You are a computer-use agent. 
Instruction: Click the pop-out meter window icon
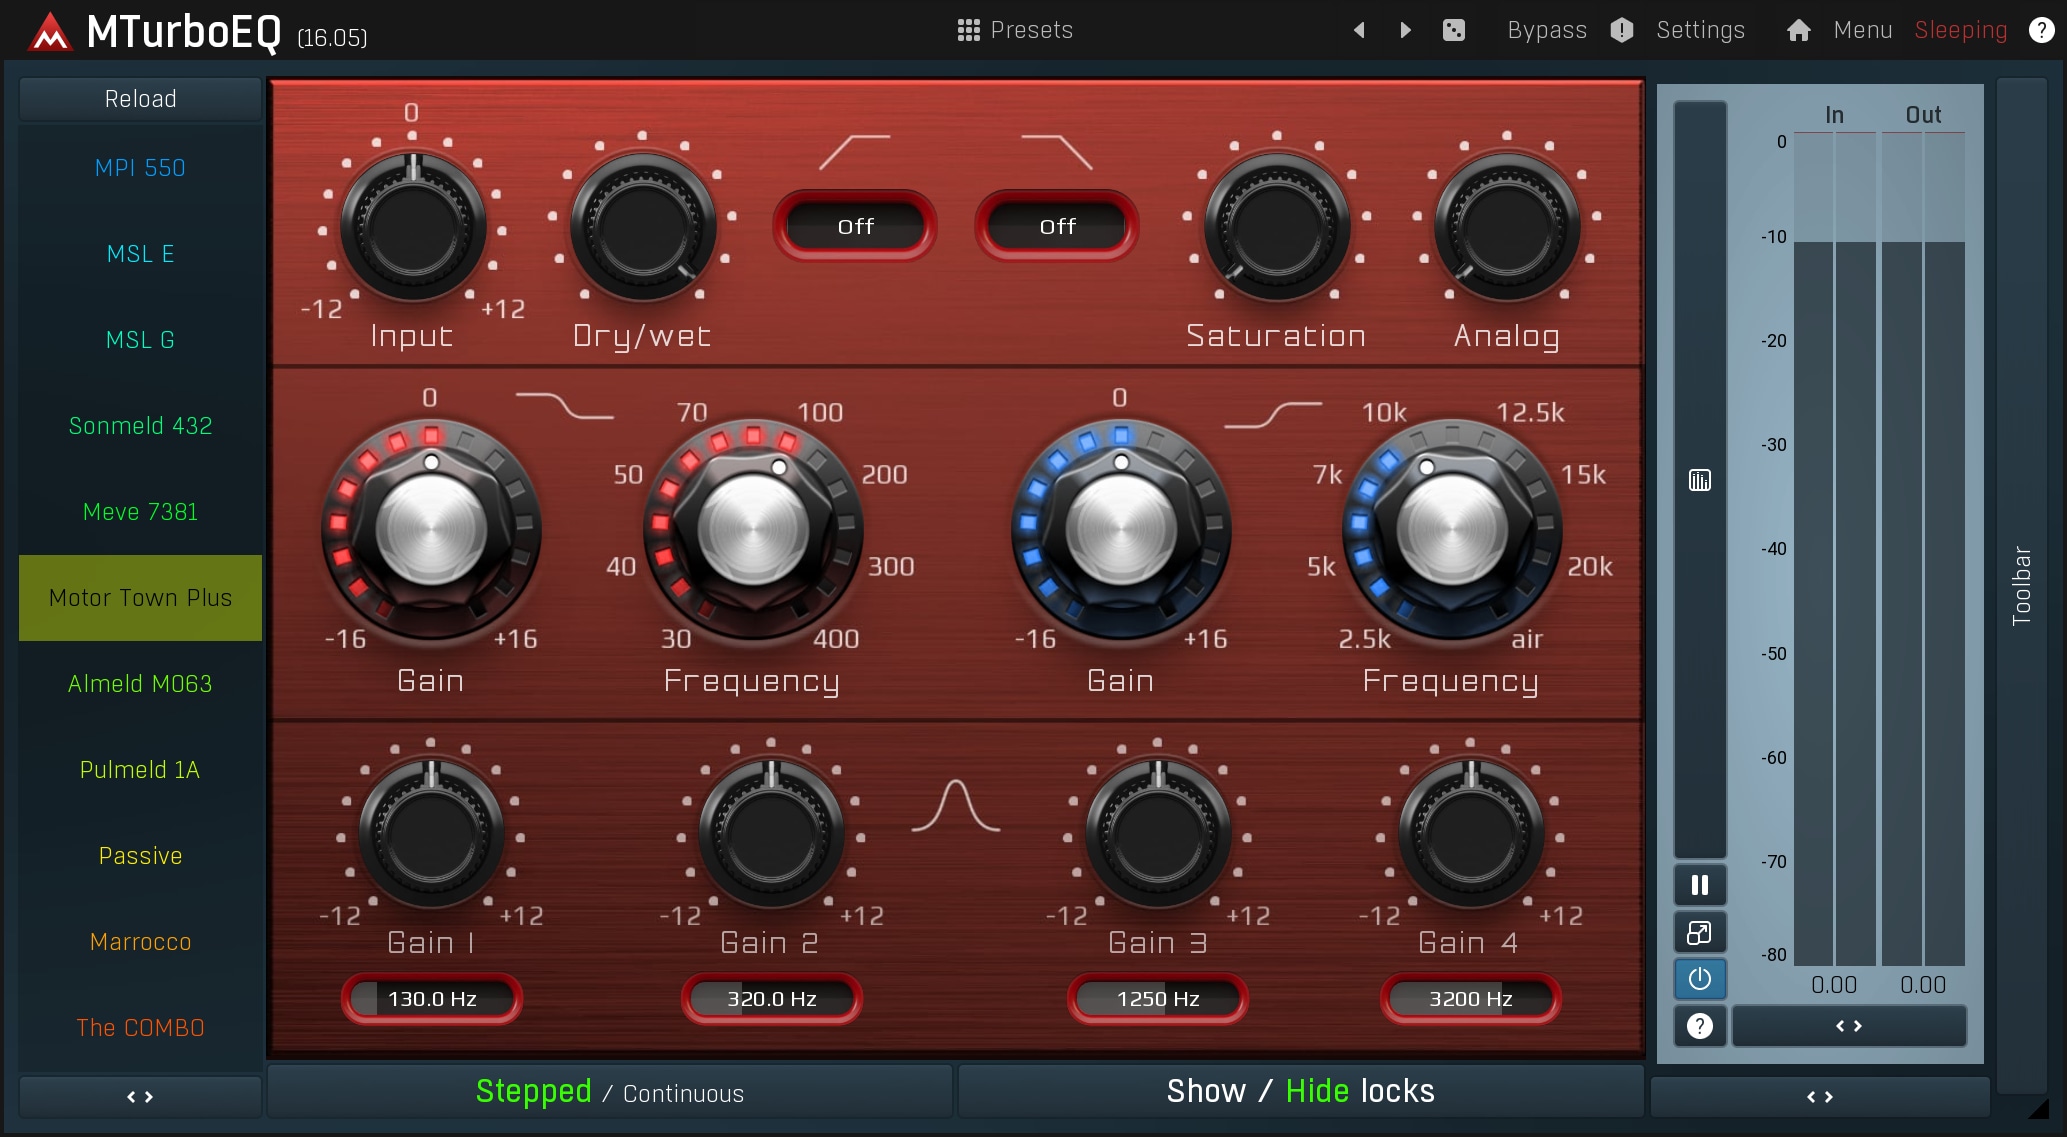tap(1700, 932)
